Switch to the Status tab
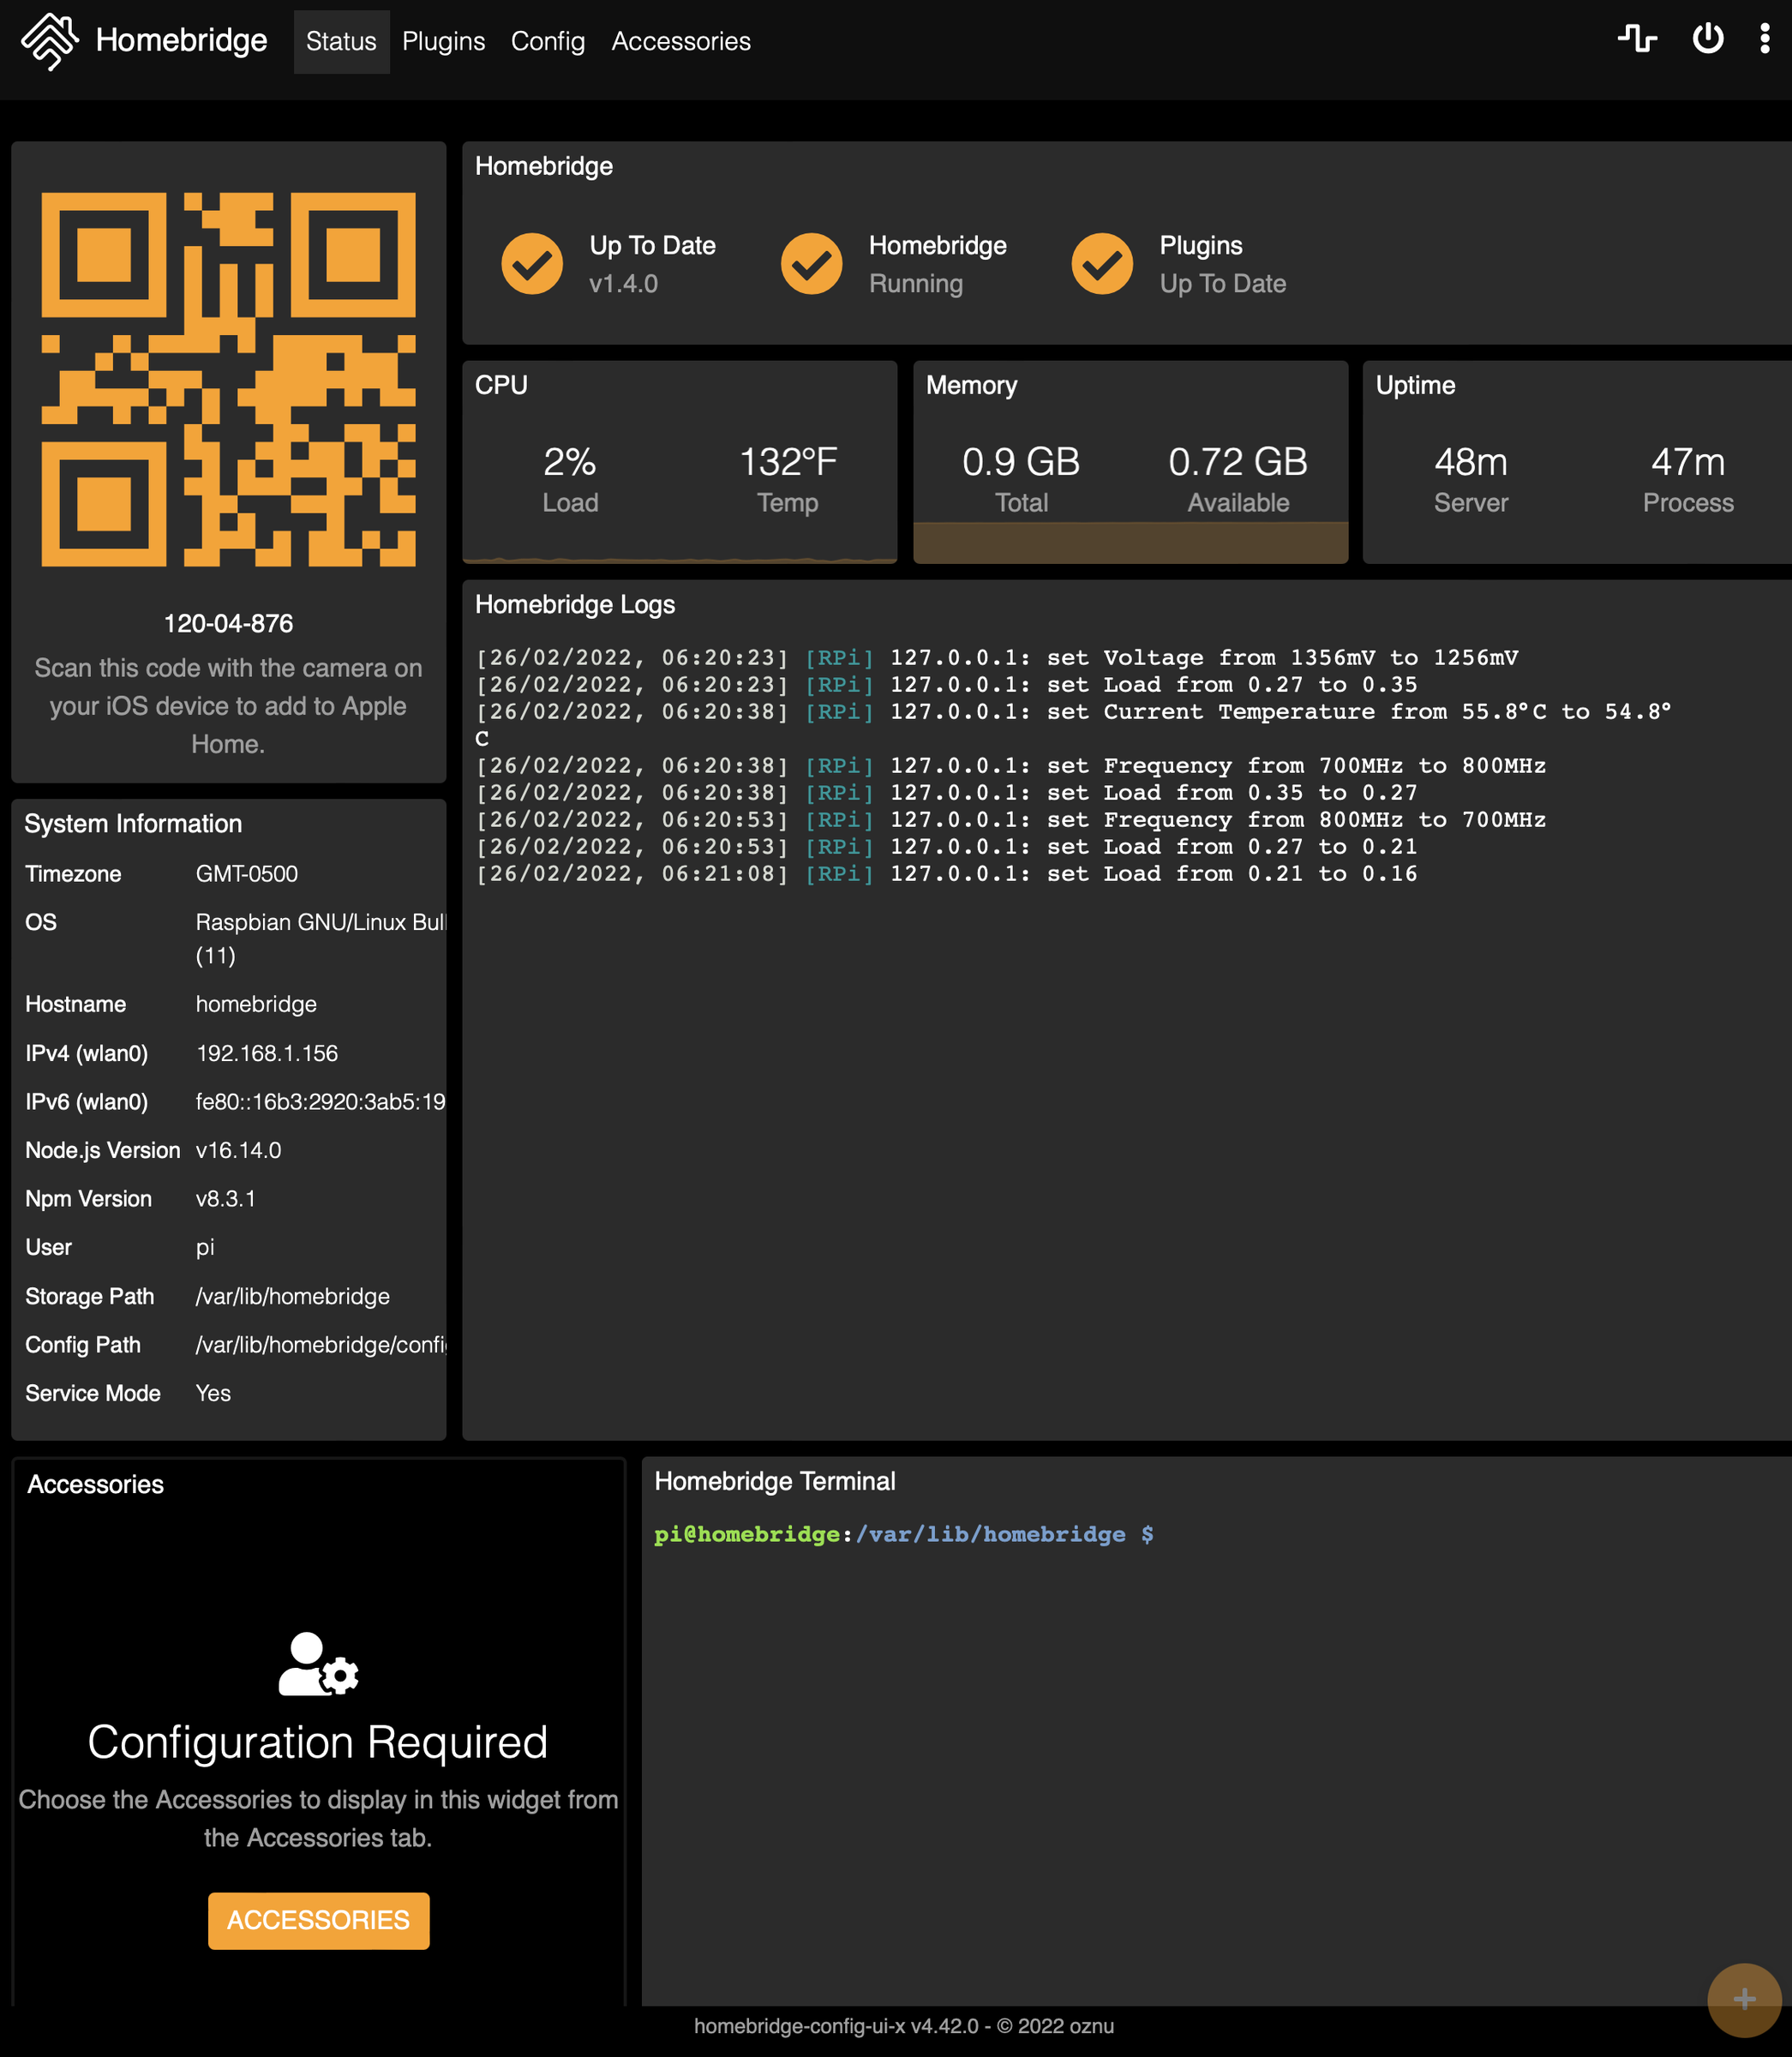The width and height of the screenshot is (1792, 2057). [341, 41]
